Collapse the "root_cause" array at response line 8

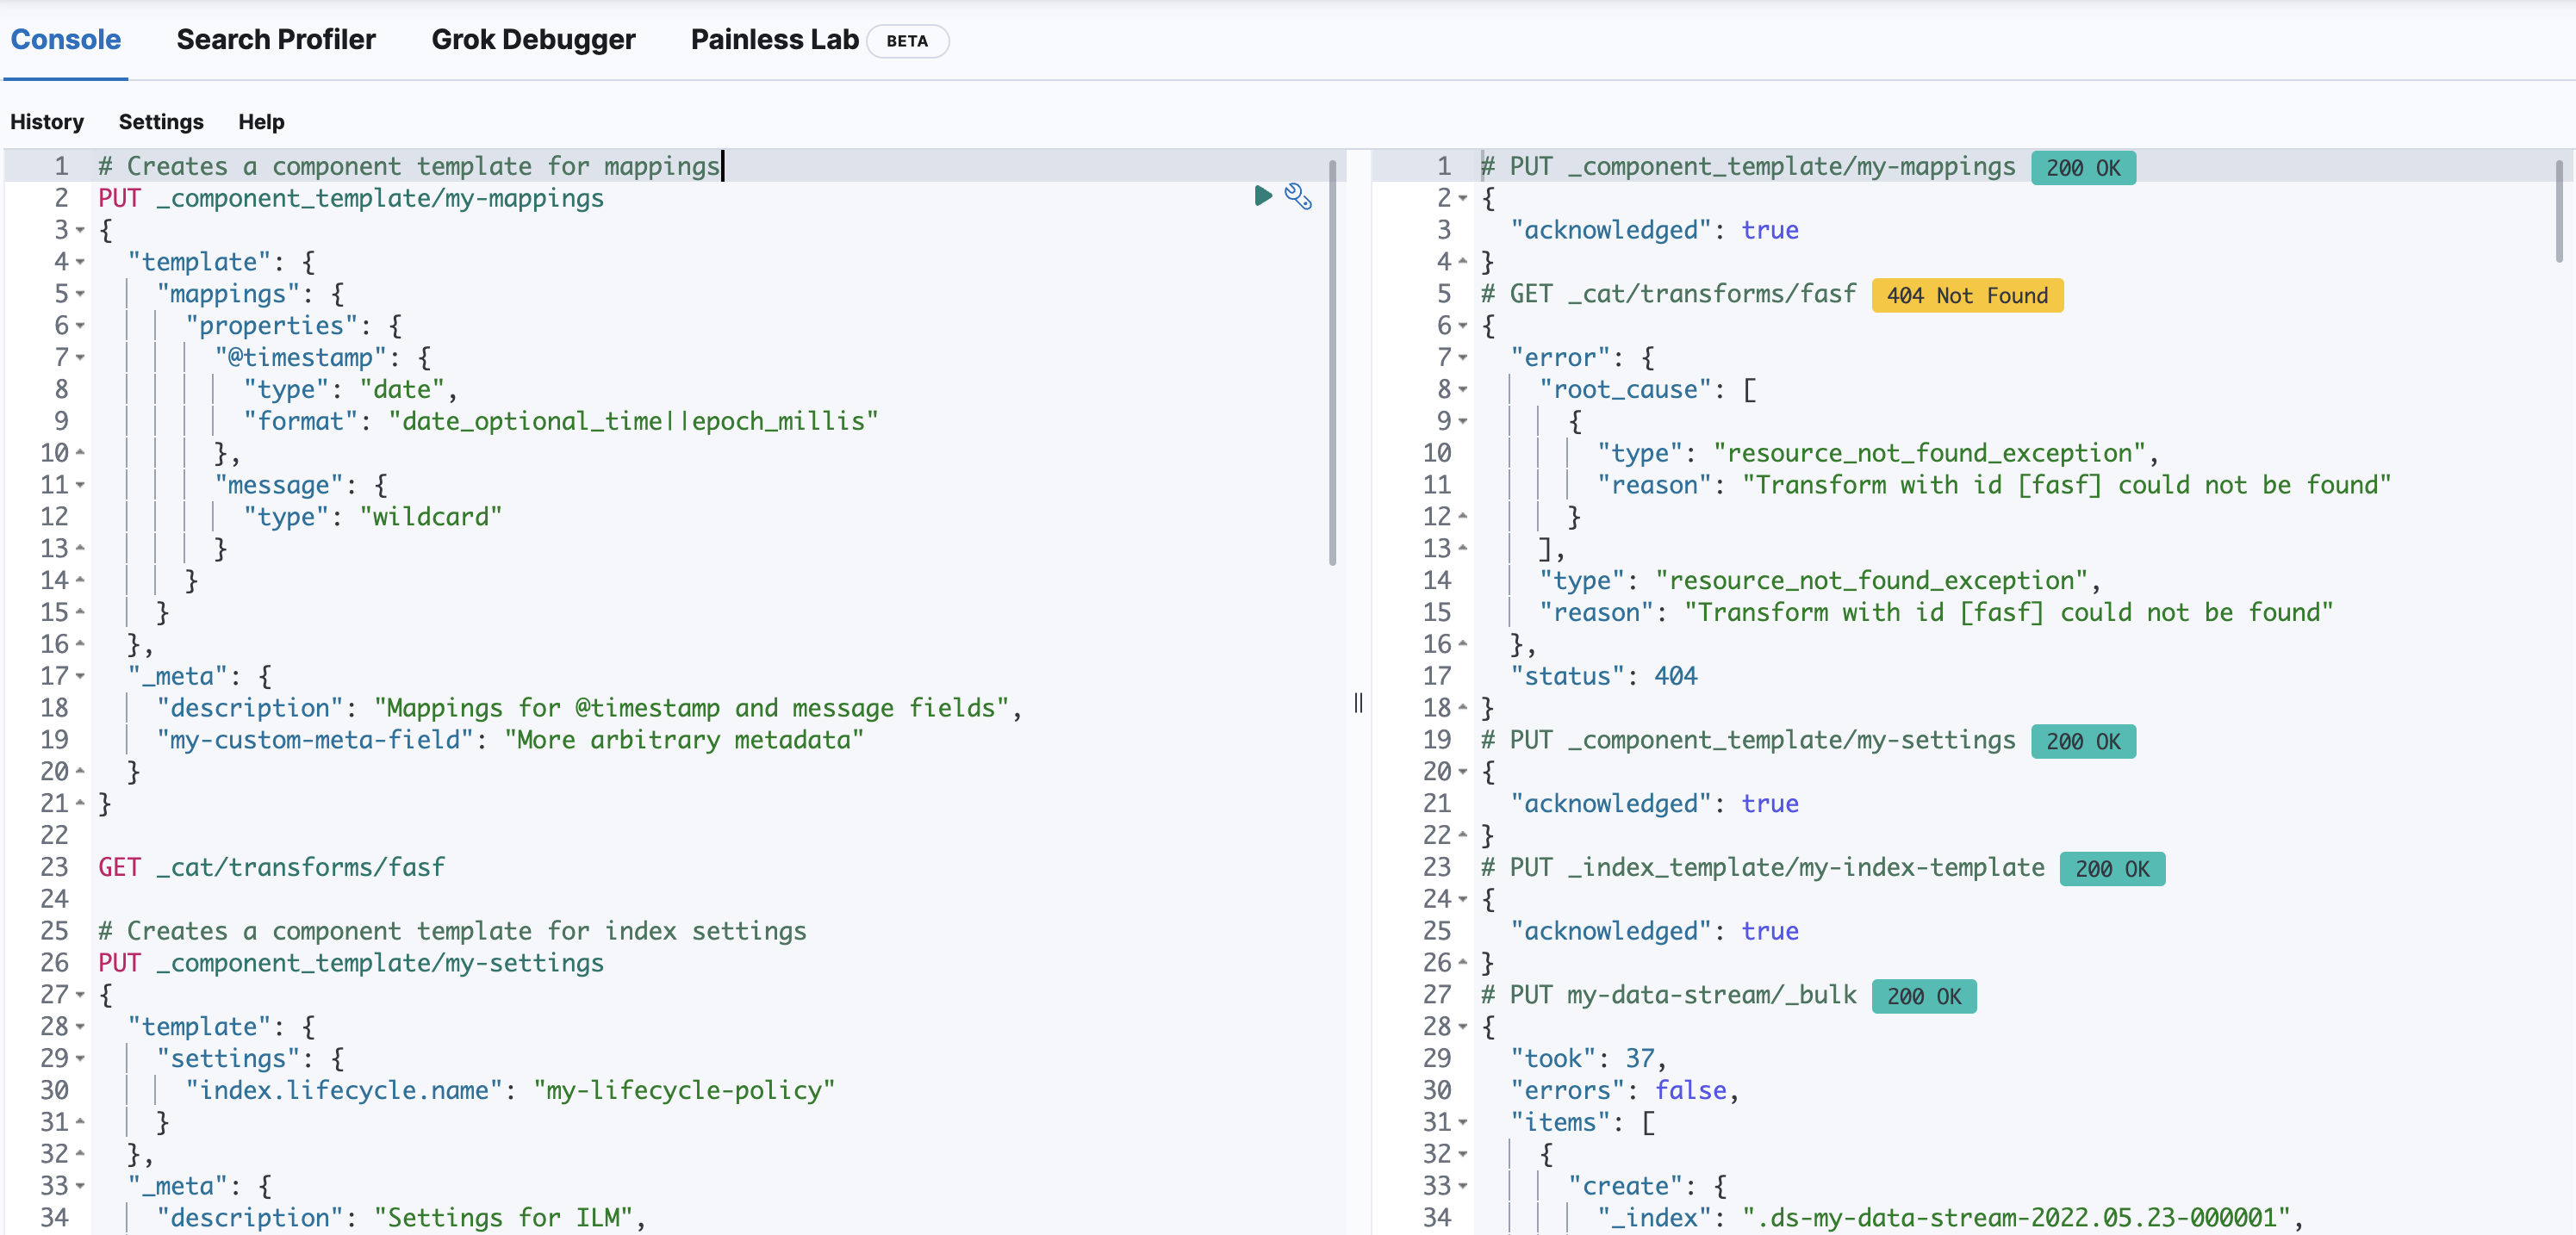tap(1463, 390)
